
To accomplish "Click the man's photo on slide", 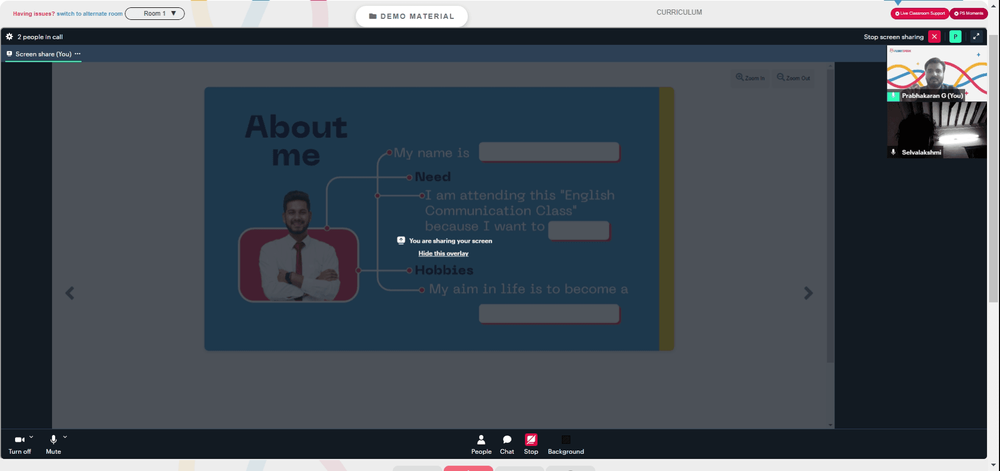I will [x=298, y=246].
